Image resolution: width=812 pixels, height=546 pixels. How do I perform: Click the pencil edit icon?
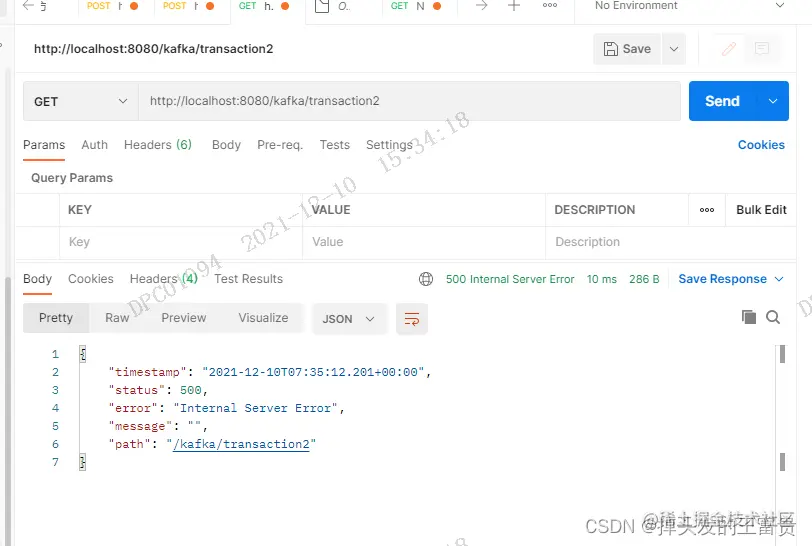pos(729,49)
